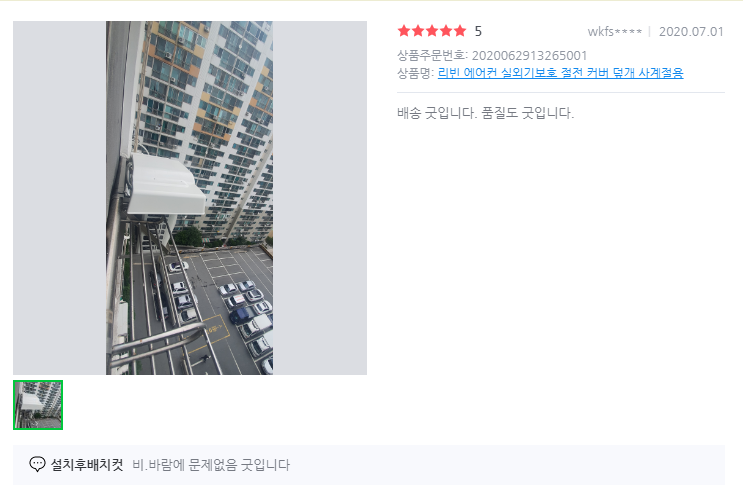Click the second red rating star

click(x=418, y=31)
